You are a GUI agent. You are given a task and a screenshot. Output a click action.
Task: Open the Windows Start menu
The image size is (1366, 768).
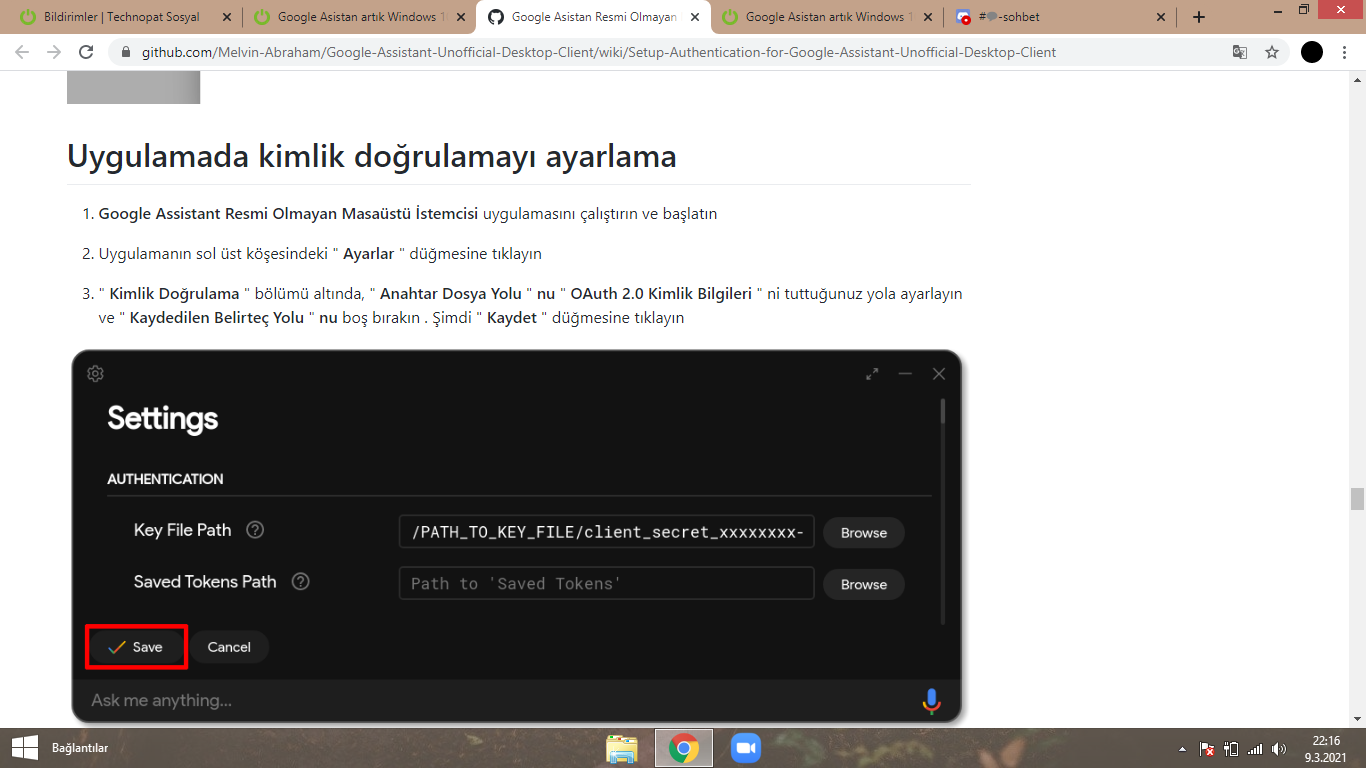(x=25, y=748)
